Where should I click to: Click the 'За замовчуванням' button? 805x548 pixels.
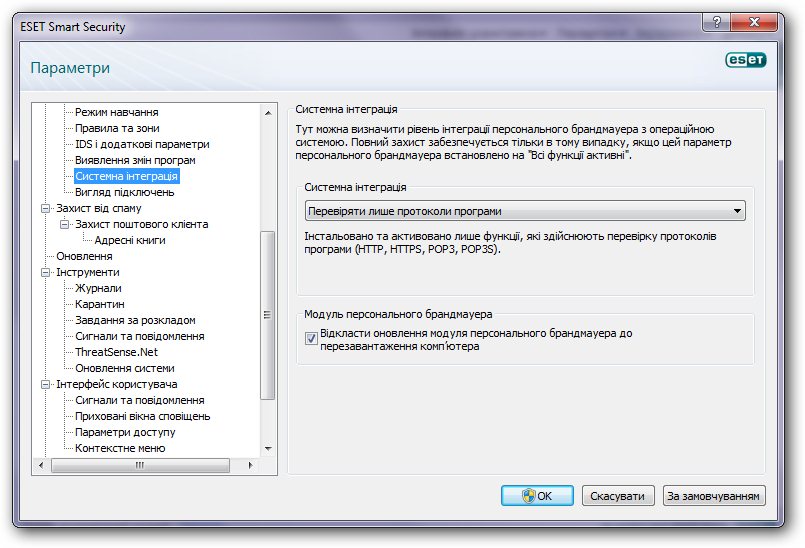point(714,495)
